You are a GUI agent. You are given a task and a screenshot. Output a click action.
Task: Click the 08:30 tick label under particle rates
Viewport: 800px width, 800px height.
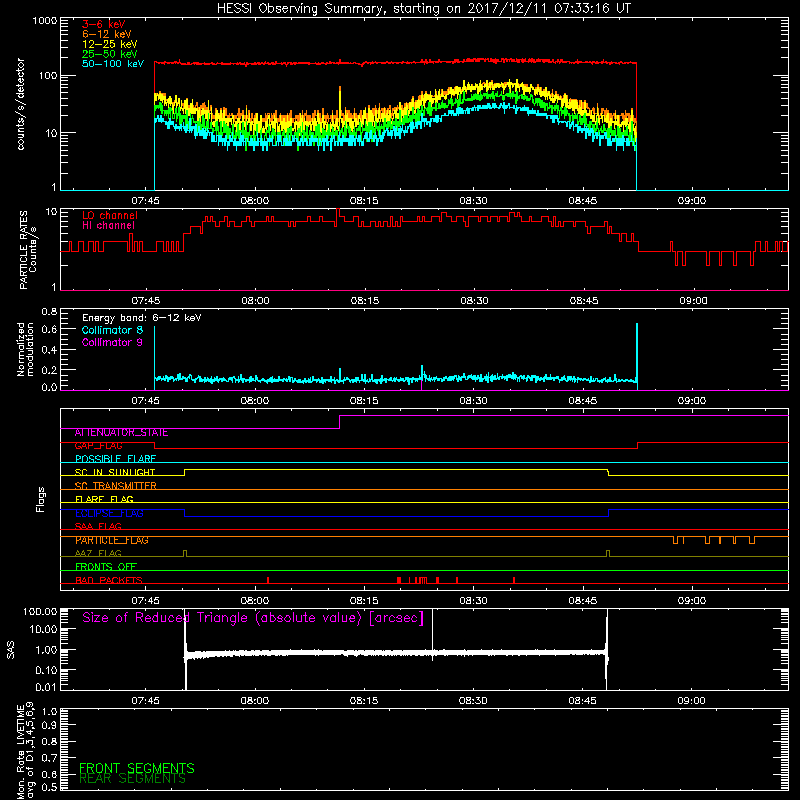474,301
